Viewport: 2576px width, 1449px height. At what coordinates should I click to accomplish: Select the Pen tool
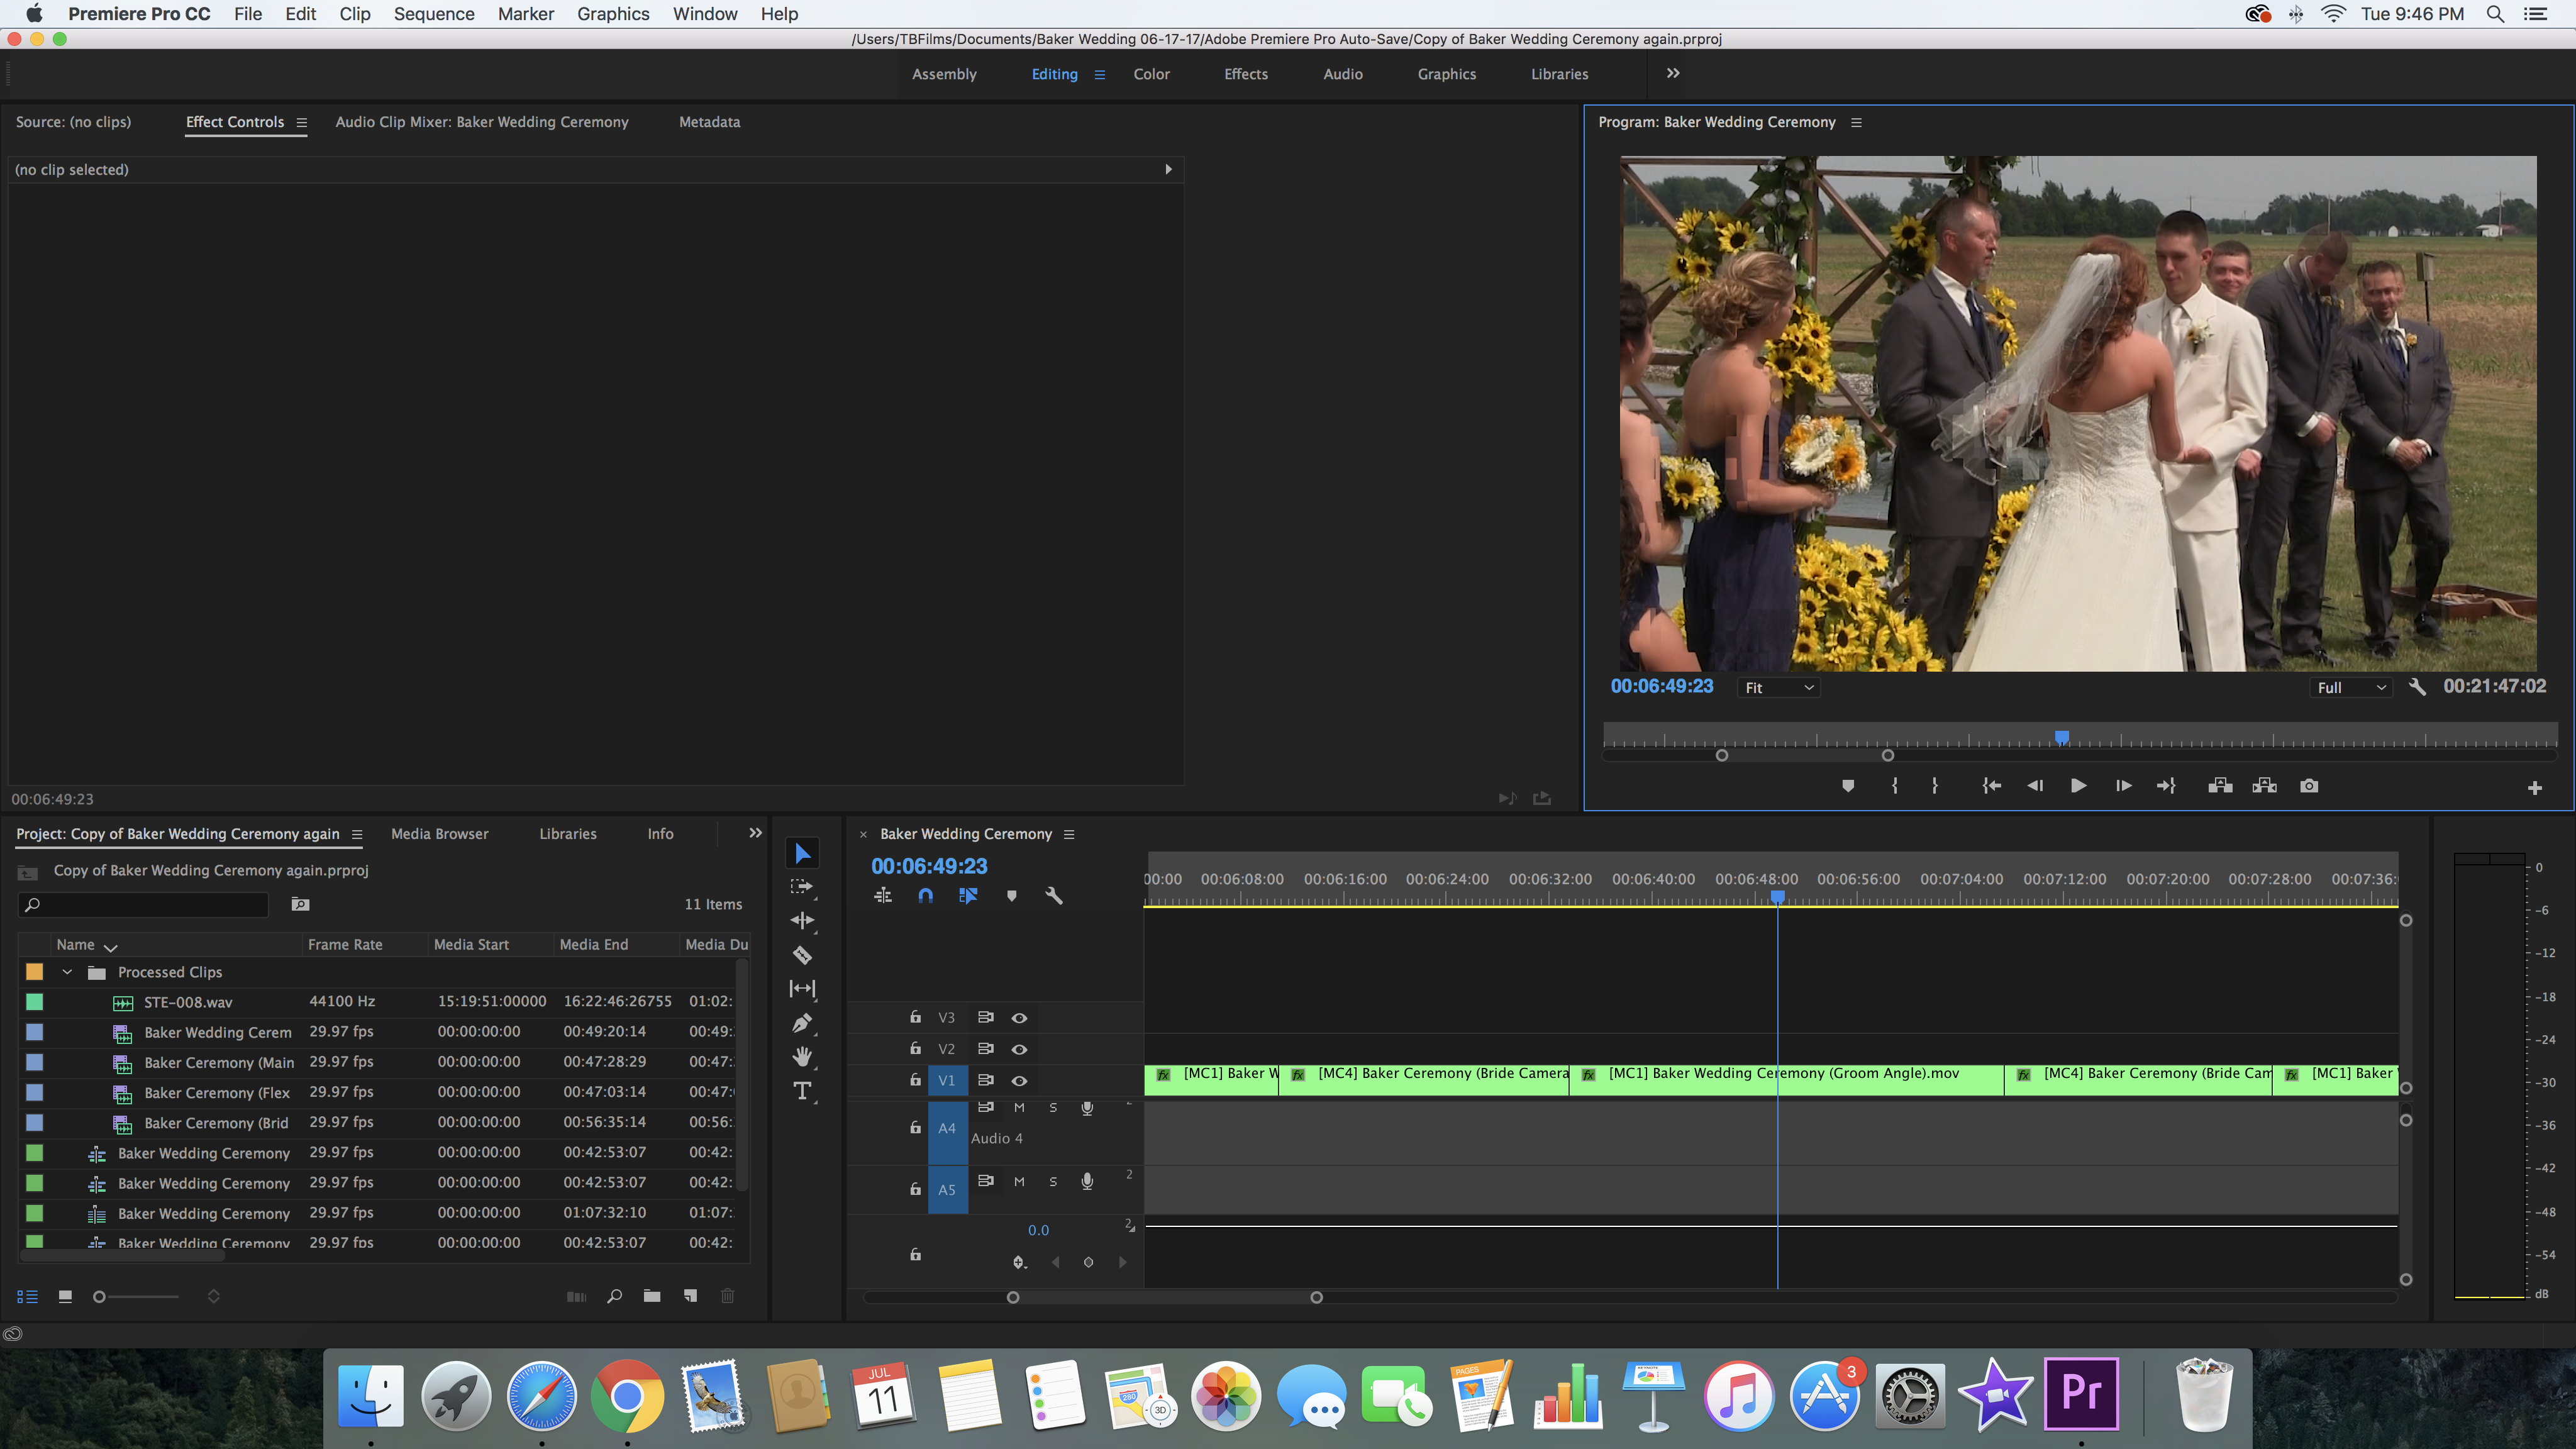(802, 1023)
